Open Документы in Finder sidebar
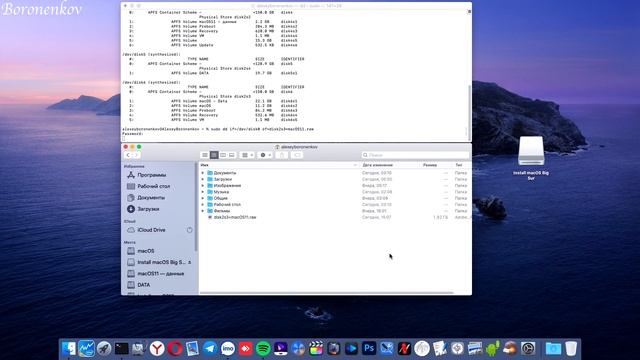 click(x=147, y=198)
